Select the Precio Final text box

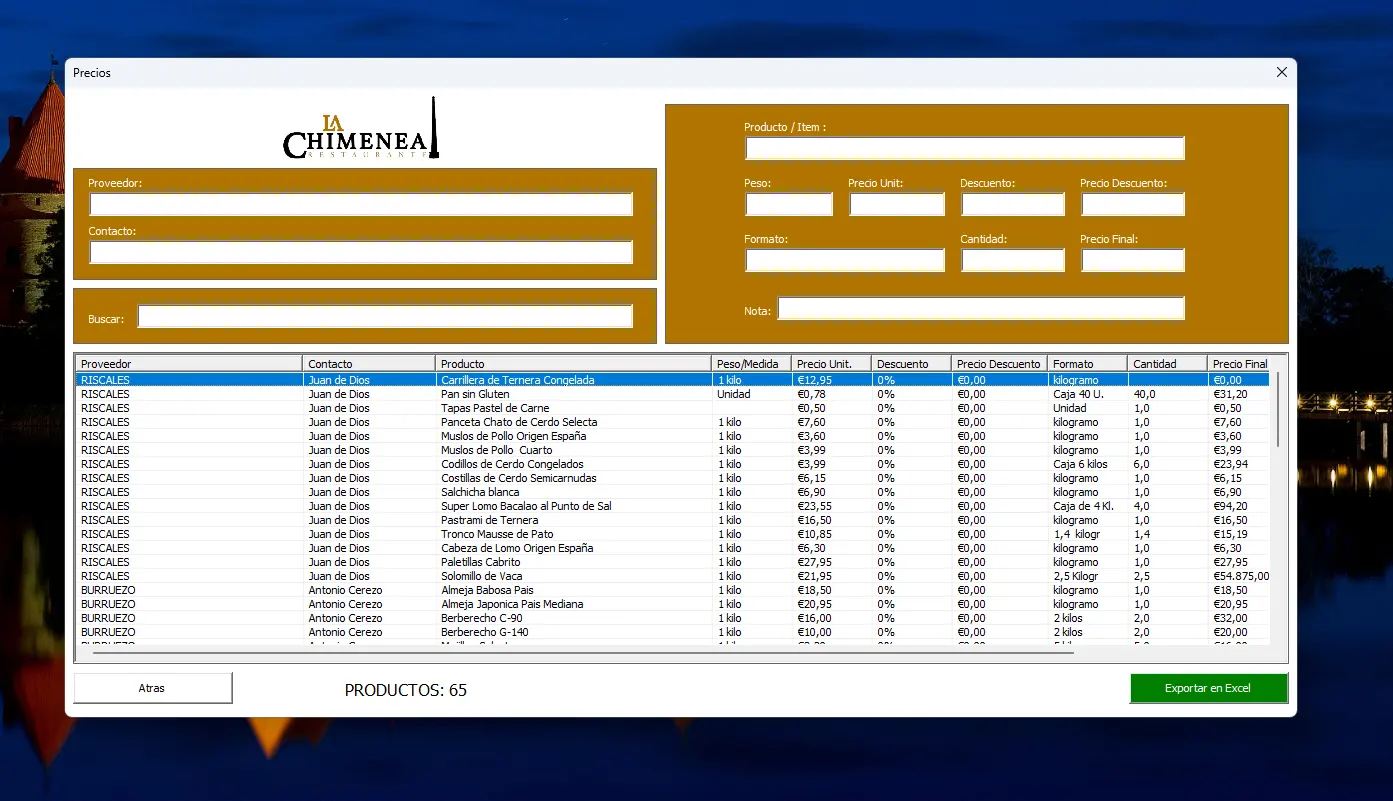(x=1132, y=261)
